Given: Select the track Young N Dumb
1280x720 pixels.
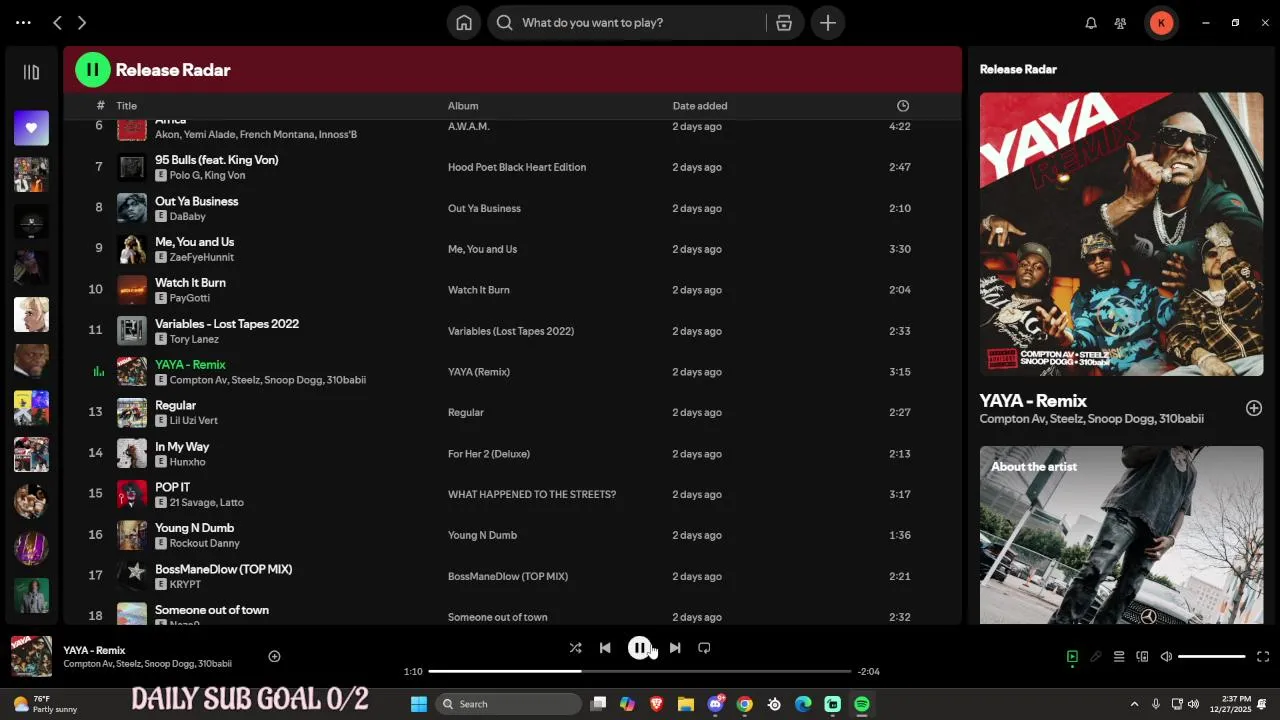Looking at the screenshot, I should tap(195, 528).
